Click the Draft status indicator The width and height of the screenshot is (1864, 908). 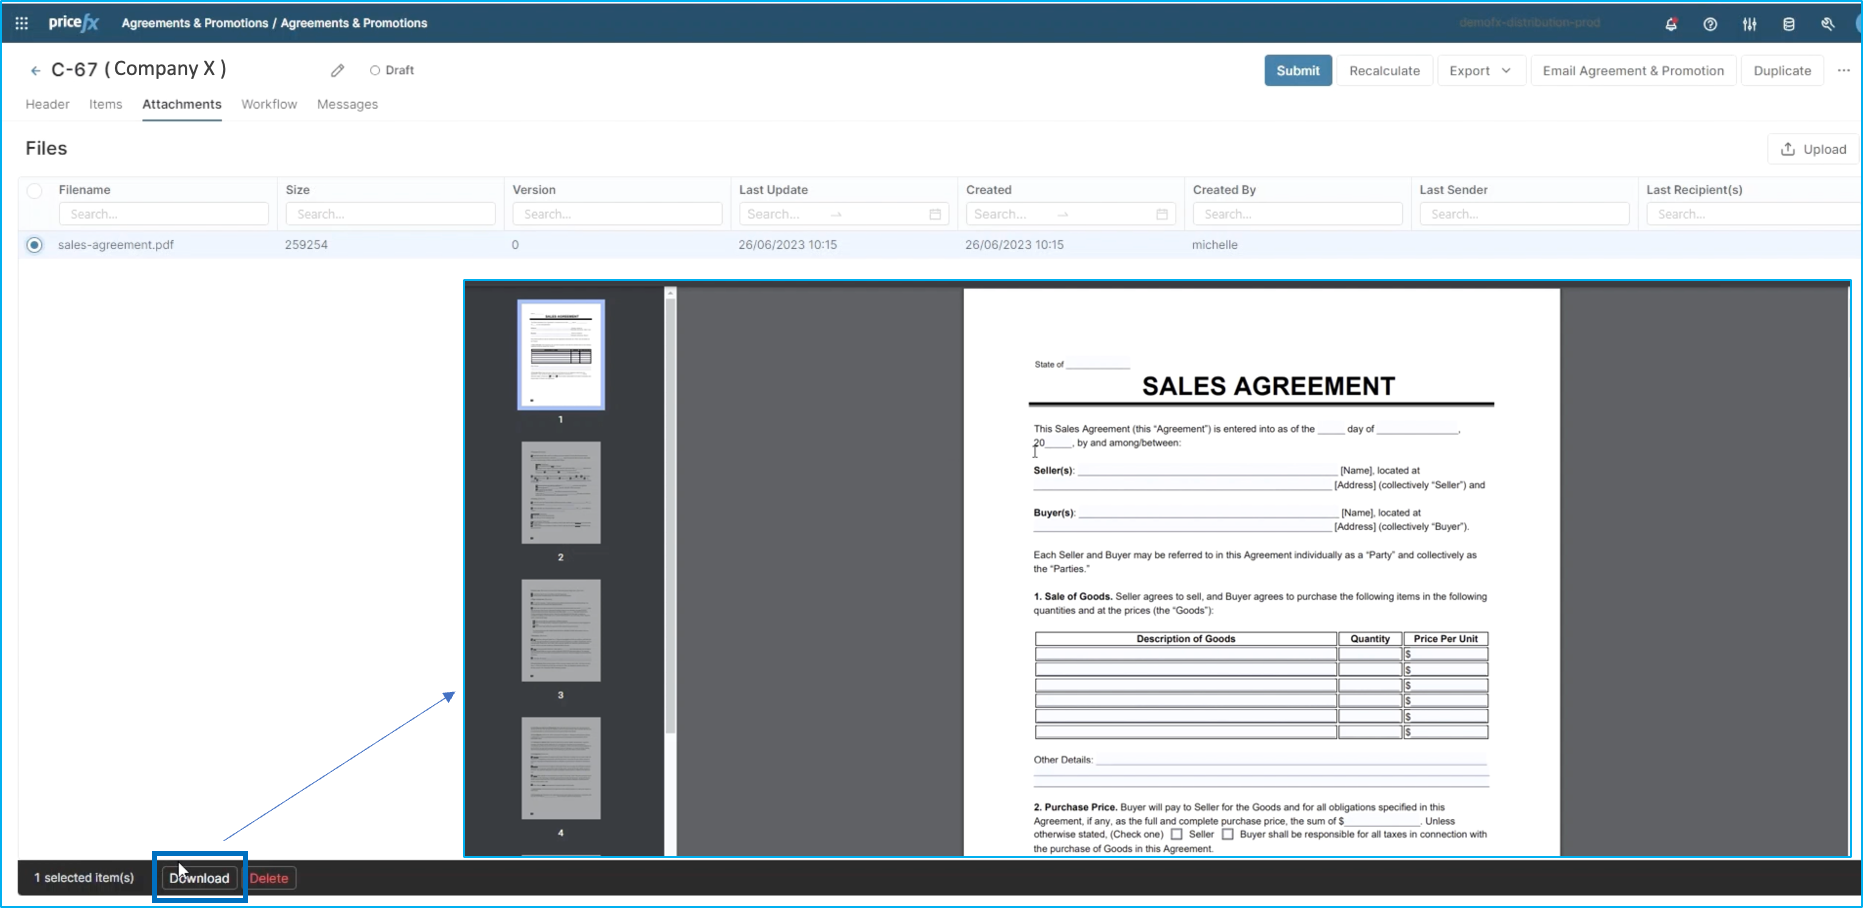pyautogui.click(x=392, y=70)
